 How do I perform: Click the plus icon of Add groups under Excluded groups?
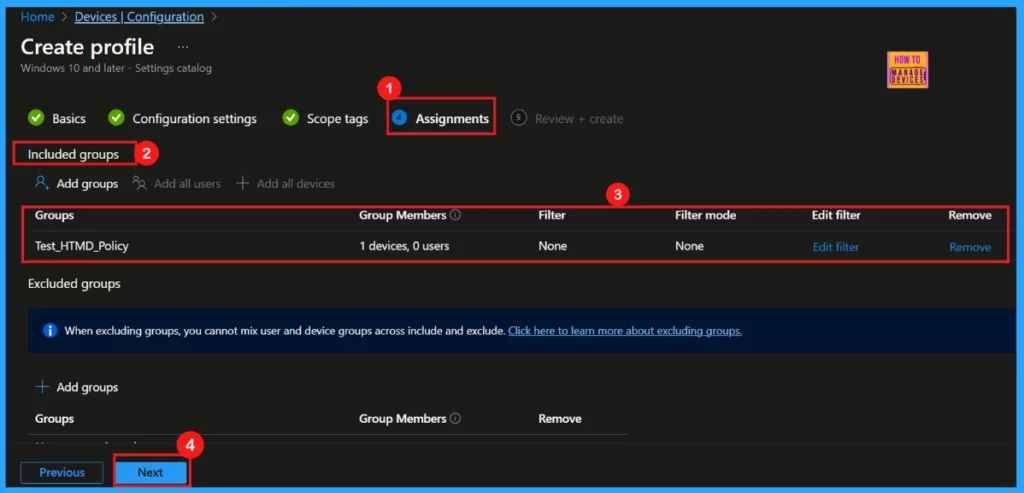(x=42, y=387)
